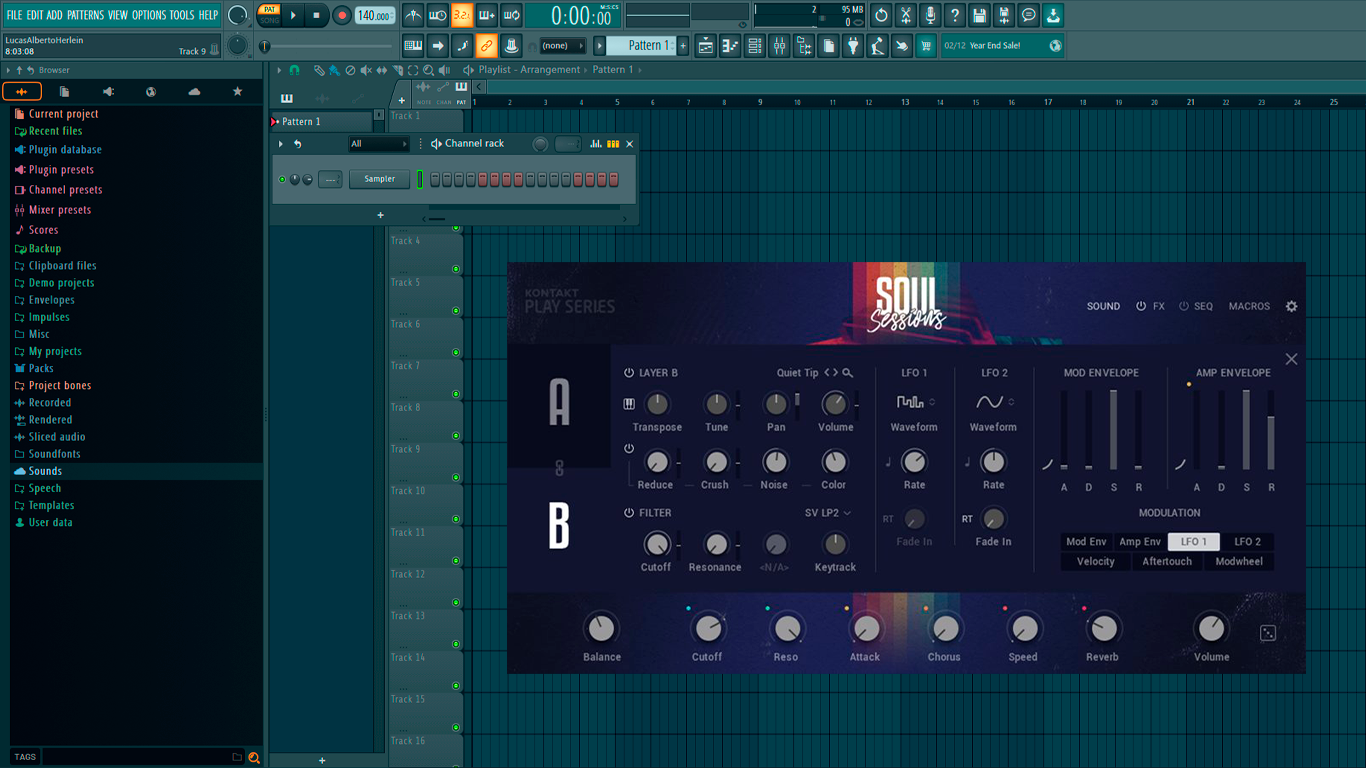Screen dimensions: 1366x768
Task: Expand the Demo projects folder
Action: [x=61, y=283]
